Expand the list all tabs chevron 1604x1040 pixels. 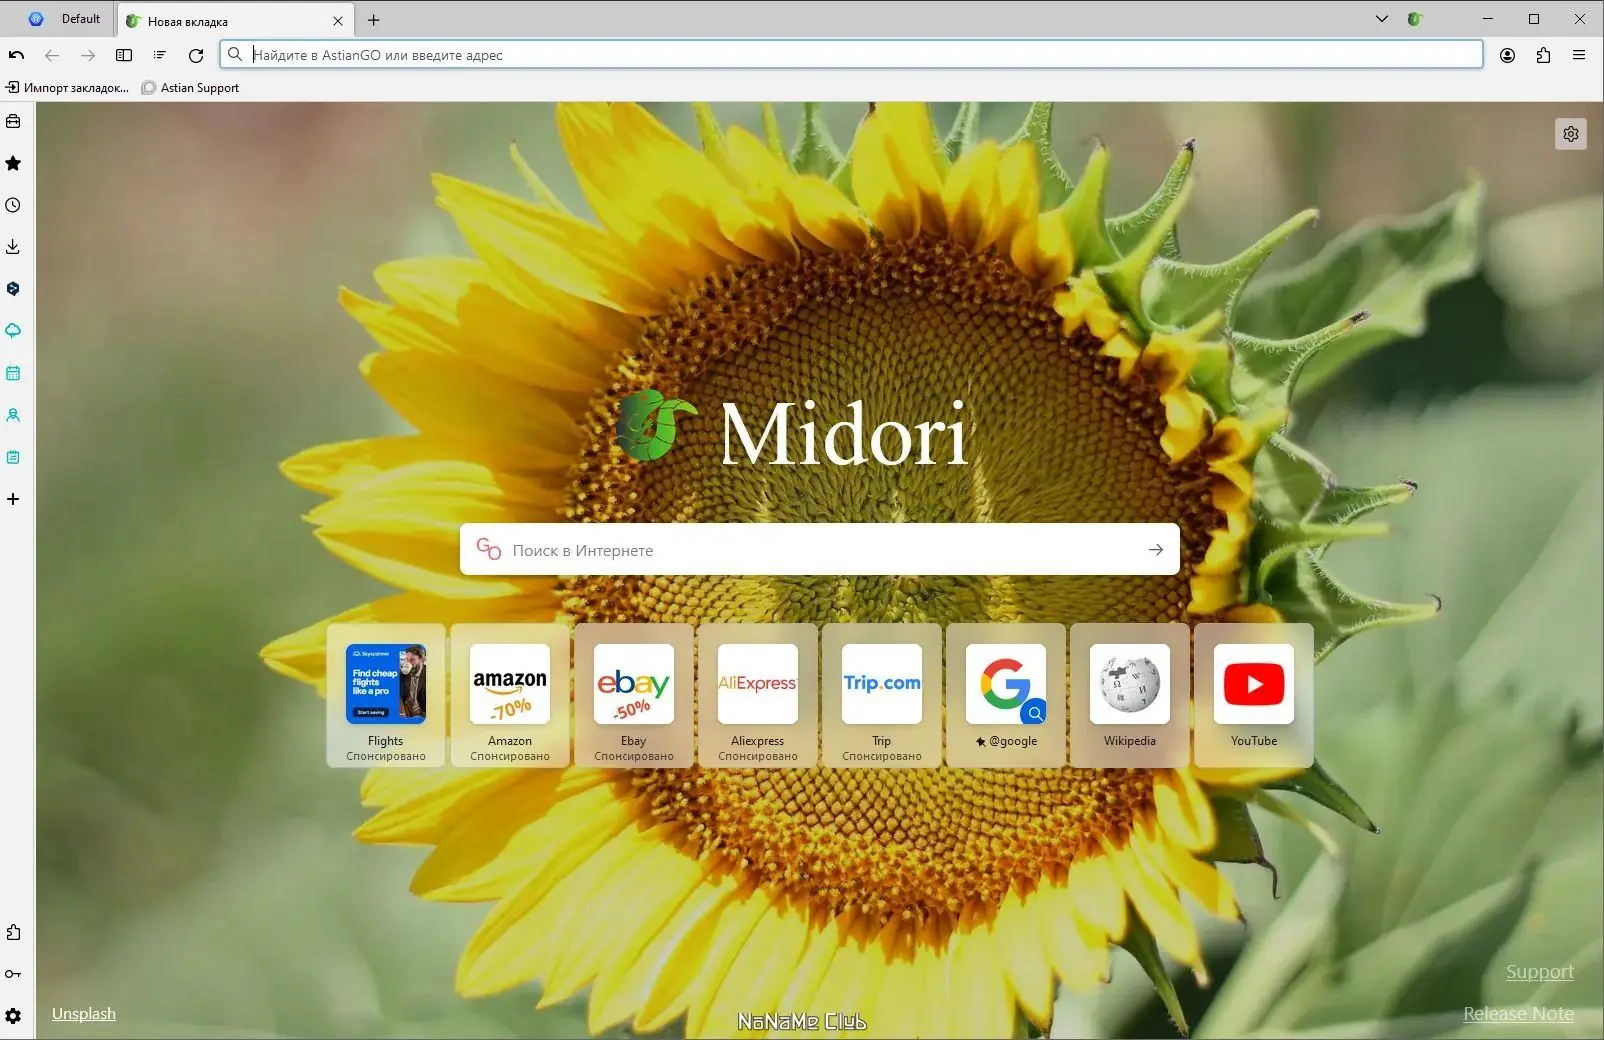tap(1382, 19)
